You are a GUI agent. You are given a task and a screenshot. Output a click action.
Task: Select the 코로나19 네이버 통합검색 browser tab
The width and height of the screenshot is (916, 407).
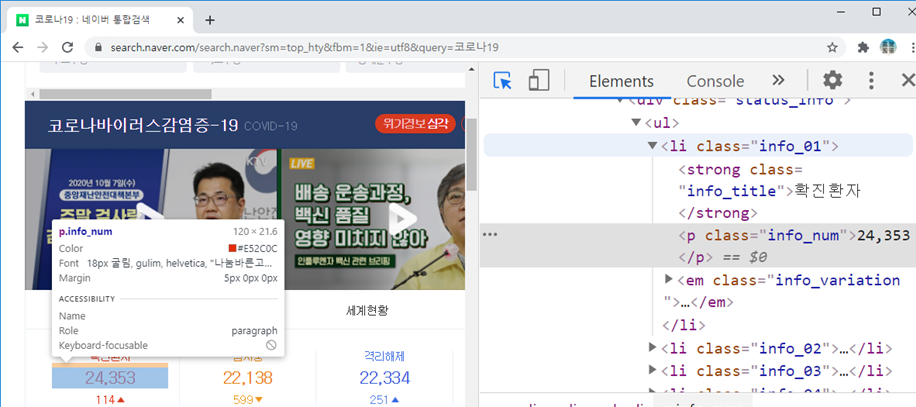click(101, 20)
